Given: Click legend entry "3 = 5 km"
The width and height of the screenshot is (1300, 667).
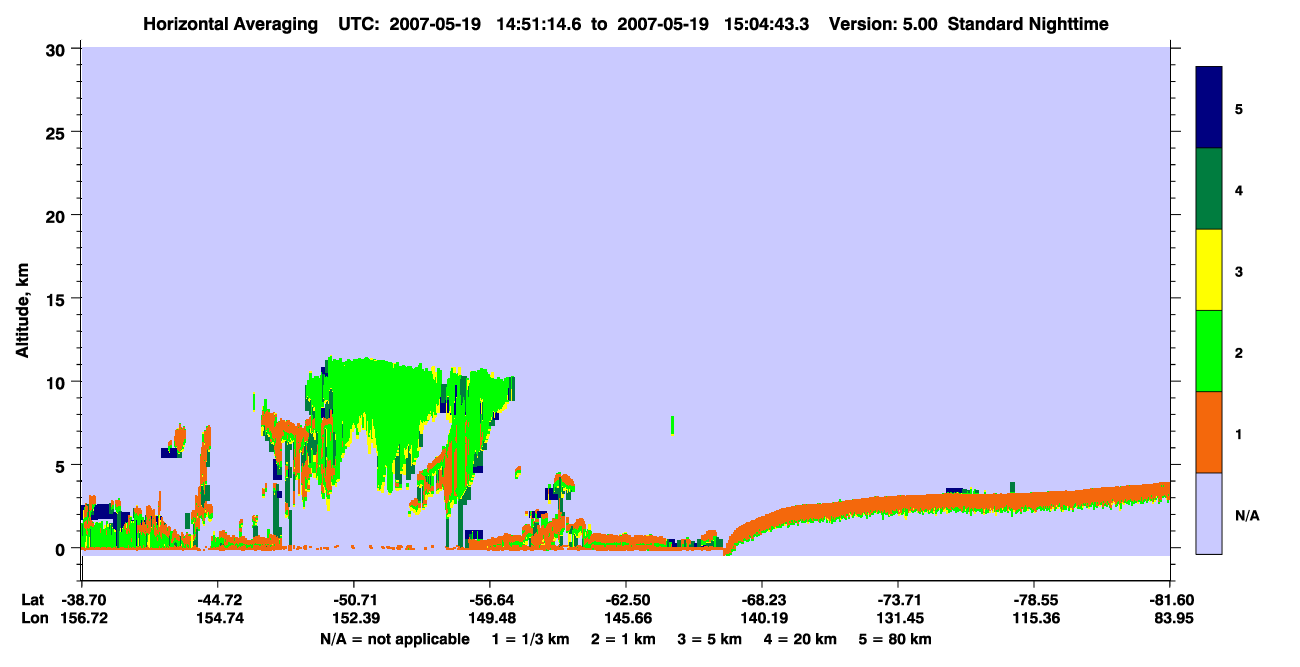Looking at the screenshot, I should 710,639.
